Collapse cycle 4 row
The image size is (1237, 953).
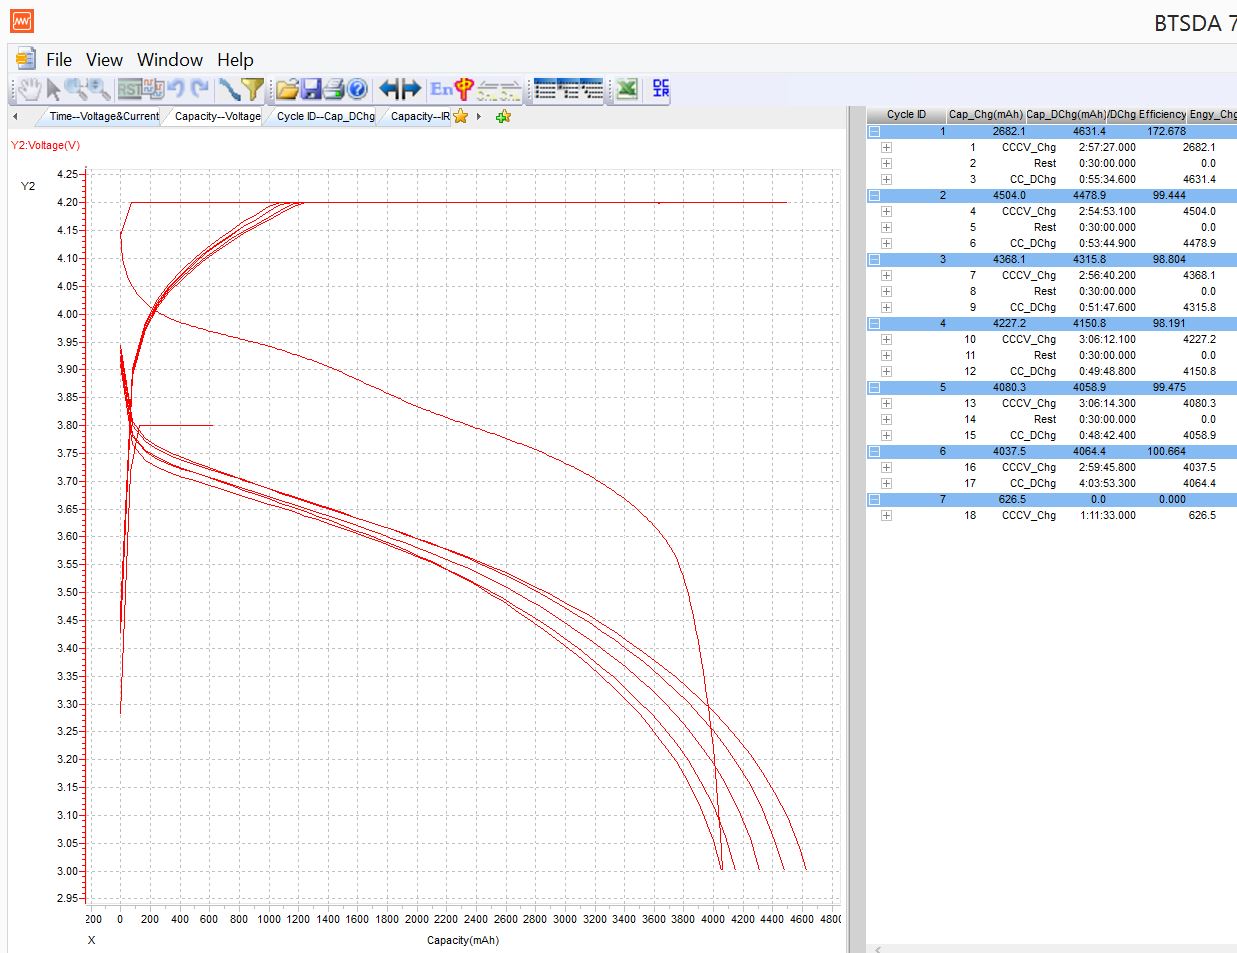point(874,323)
